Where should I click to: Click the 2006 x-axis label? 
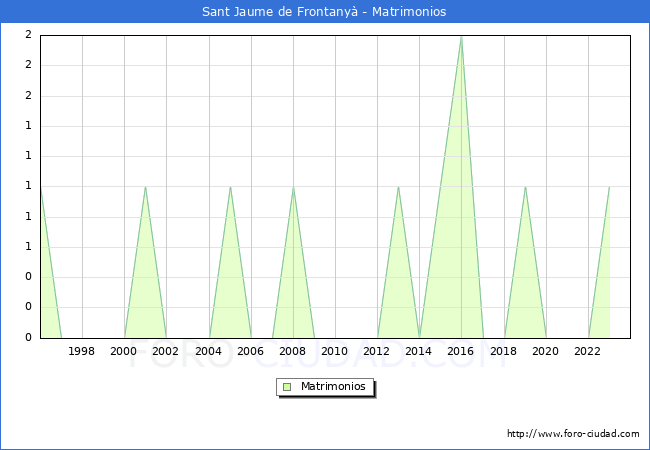[250, 351]
